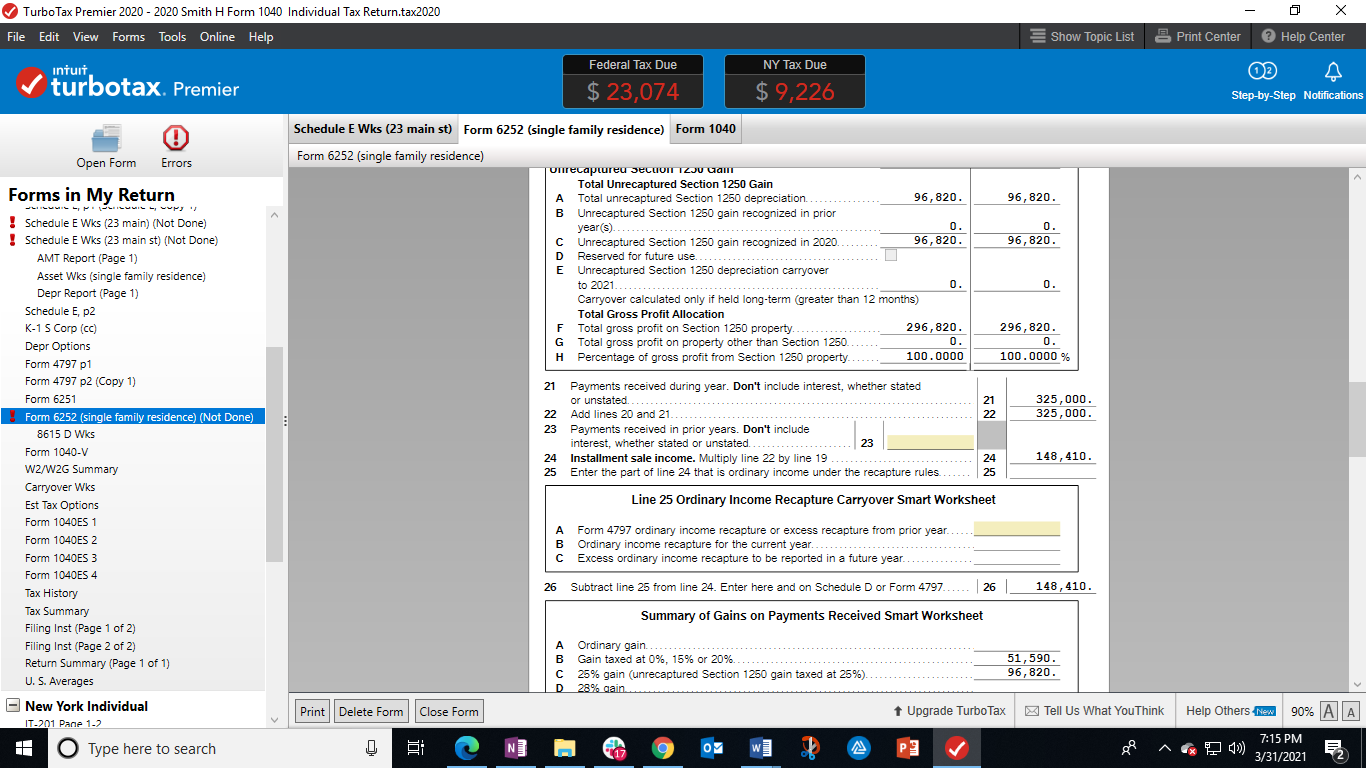Image resolution: width=1366 pixels, height=768 pixels.
Task: Open the Windows Start menu
Action: click(23, 748)
